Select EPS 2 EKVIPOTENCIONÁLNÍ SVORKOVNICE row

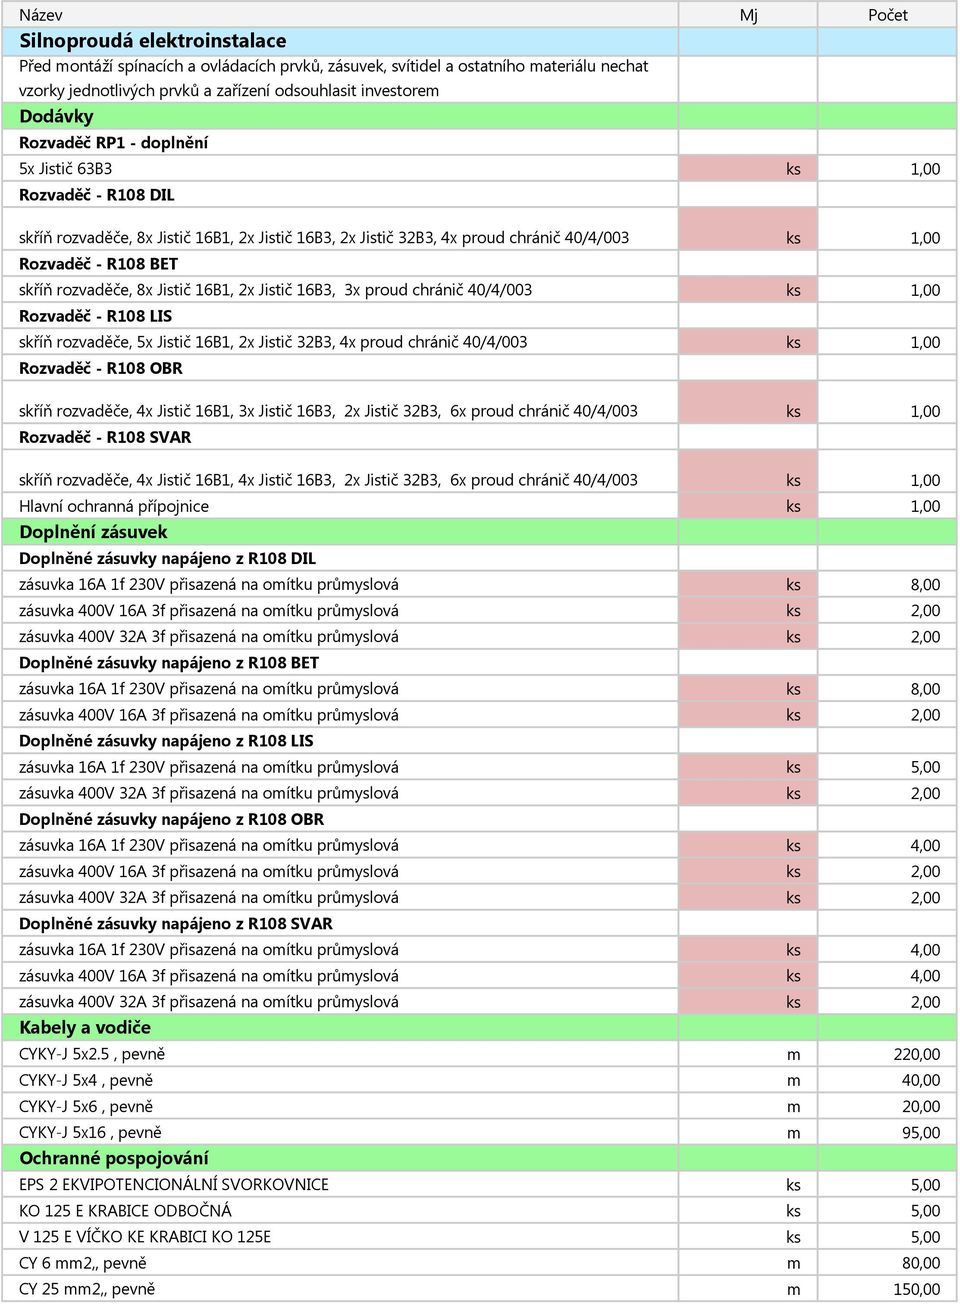479,1184
